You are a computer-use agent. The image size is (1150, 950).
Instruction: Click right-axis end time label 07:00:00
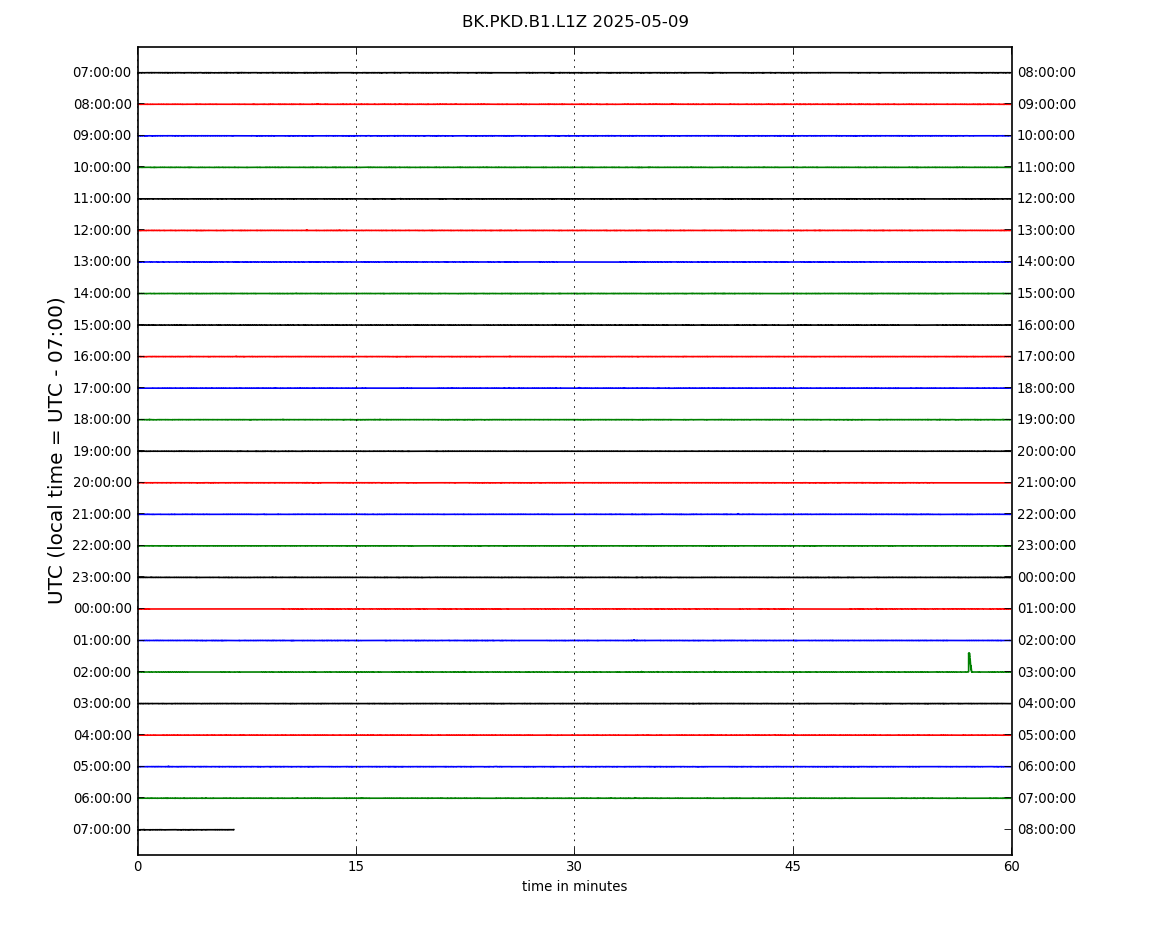(1047, 798)
